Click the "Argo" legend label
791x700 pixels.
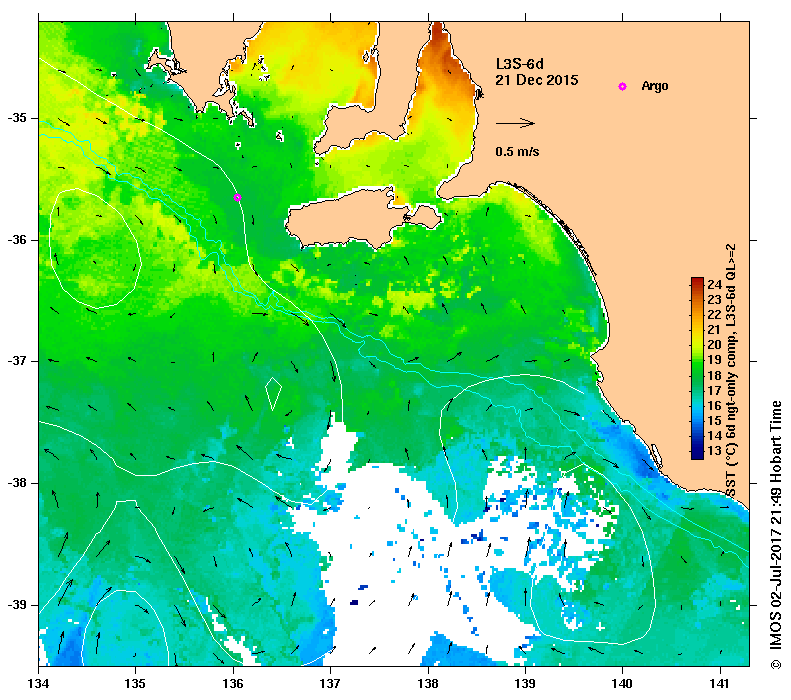point(655,86)
